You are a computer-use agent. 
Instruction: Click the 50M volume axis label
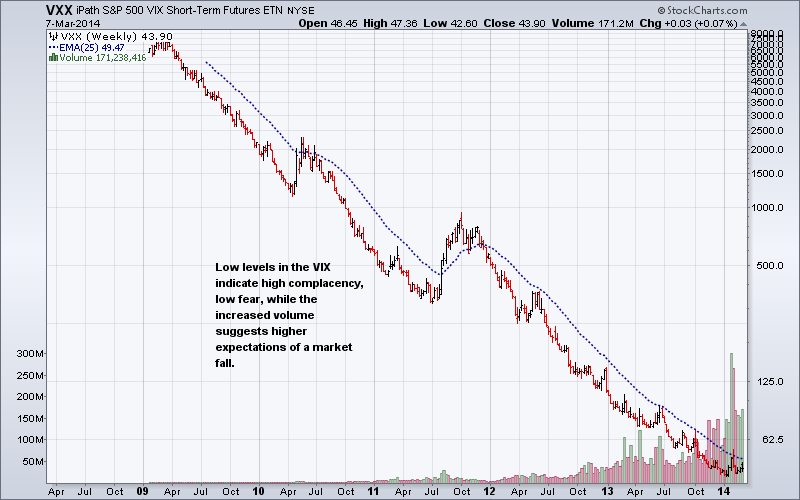click(33, 462)
